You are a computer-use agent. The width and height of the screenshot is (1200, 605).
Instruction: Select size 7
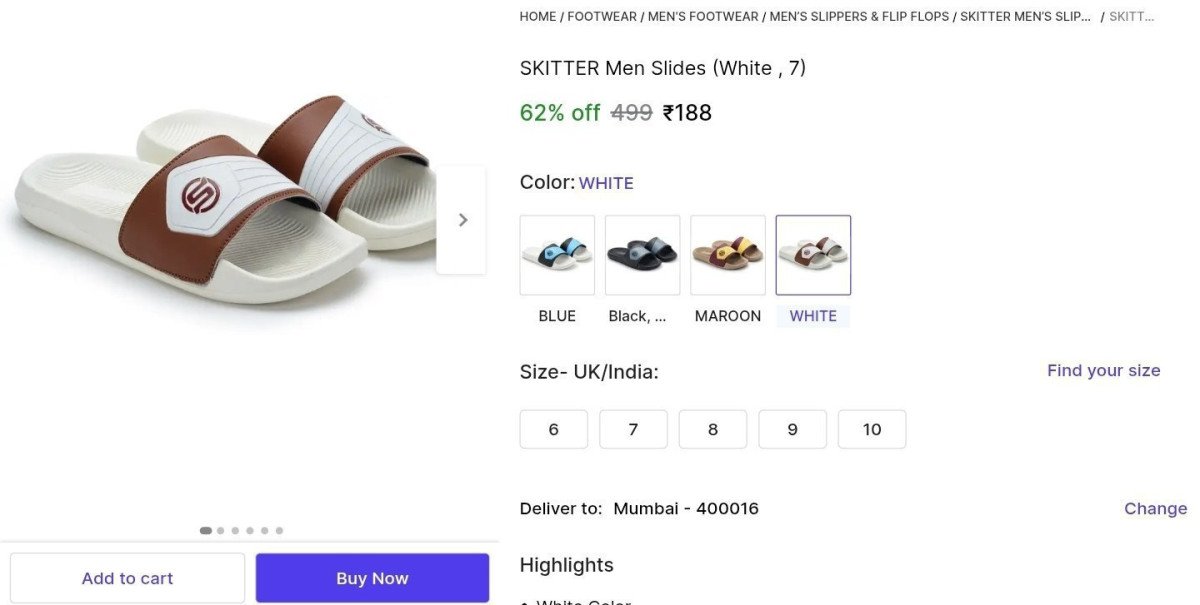tap(633, 429)
